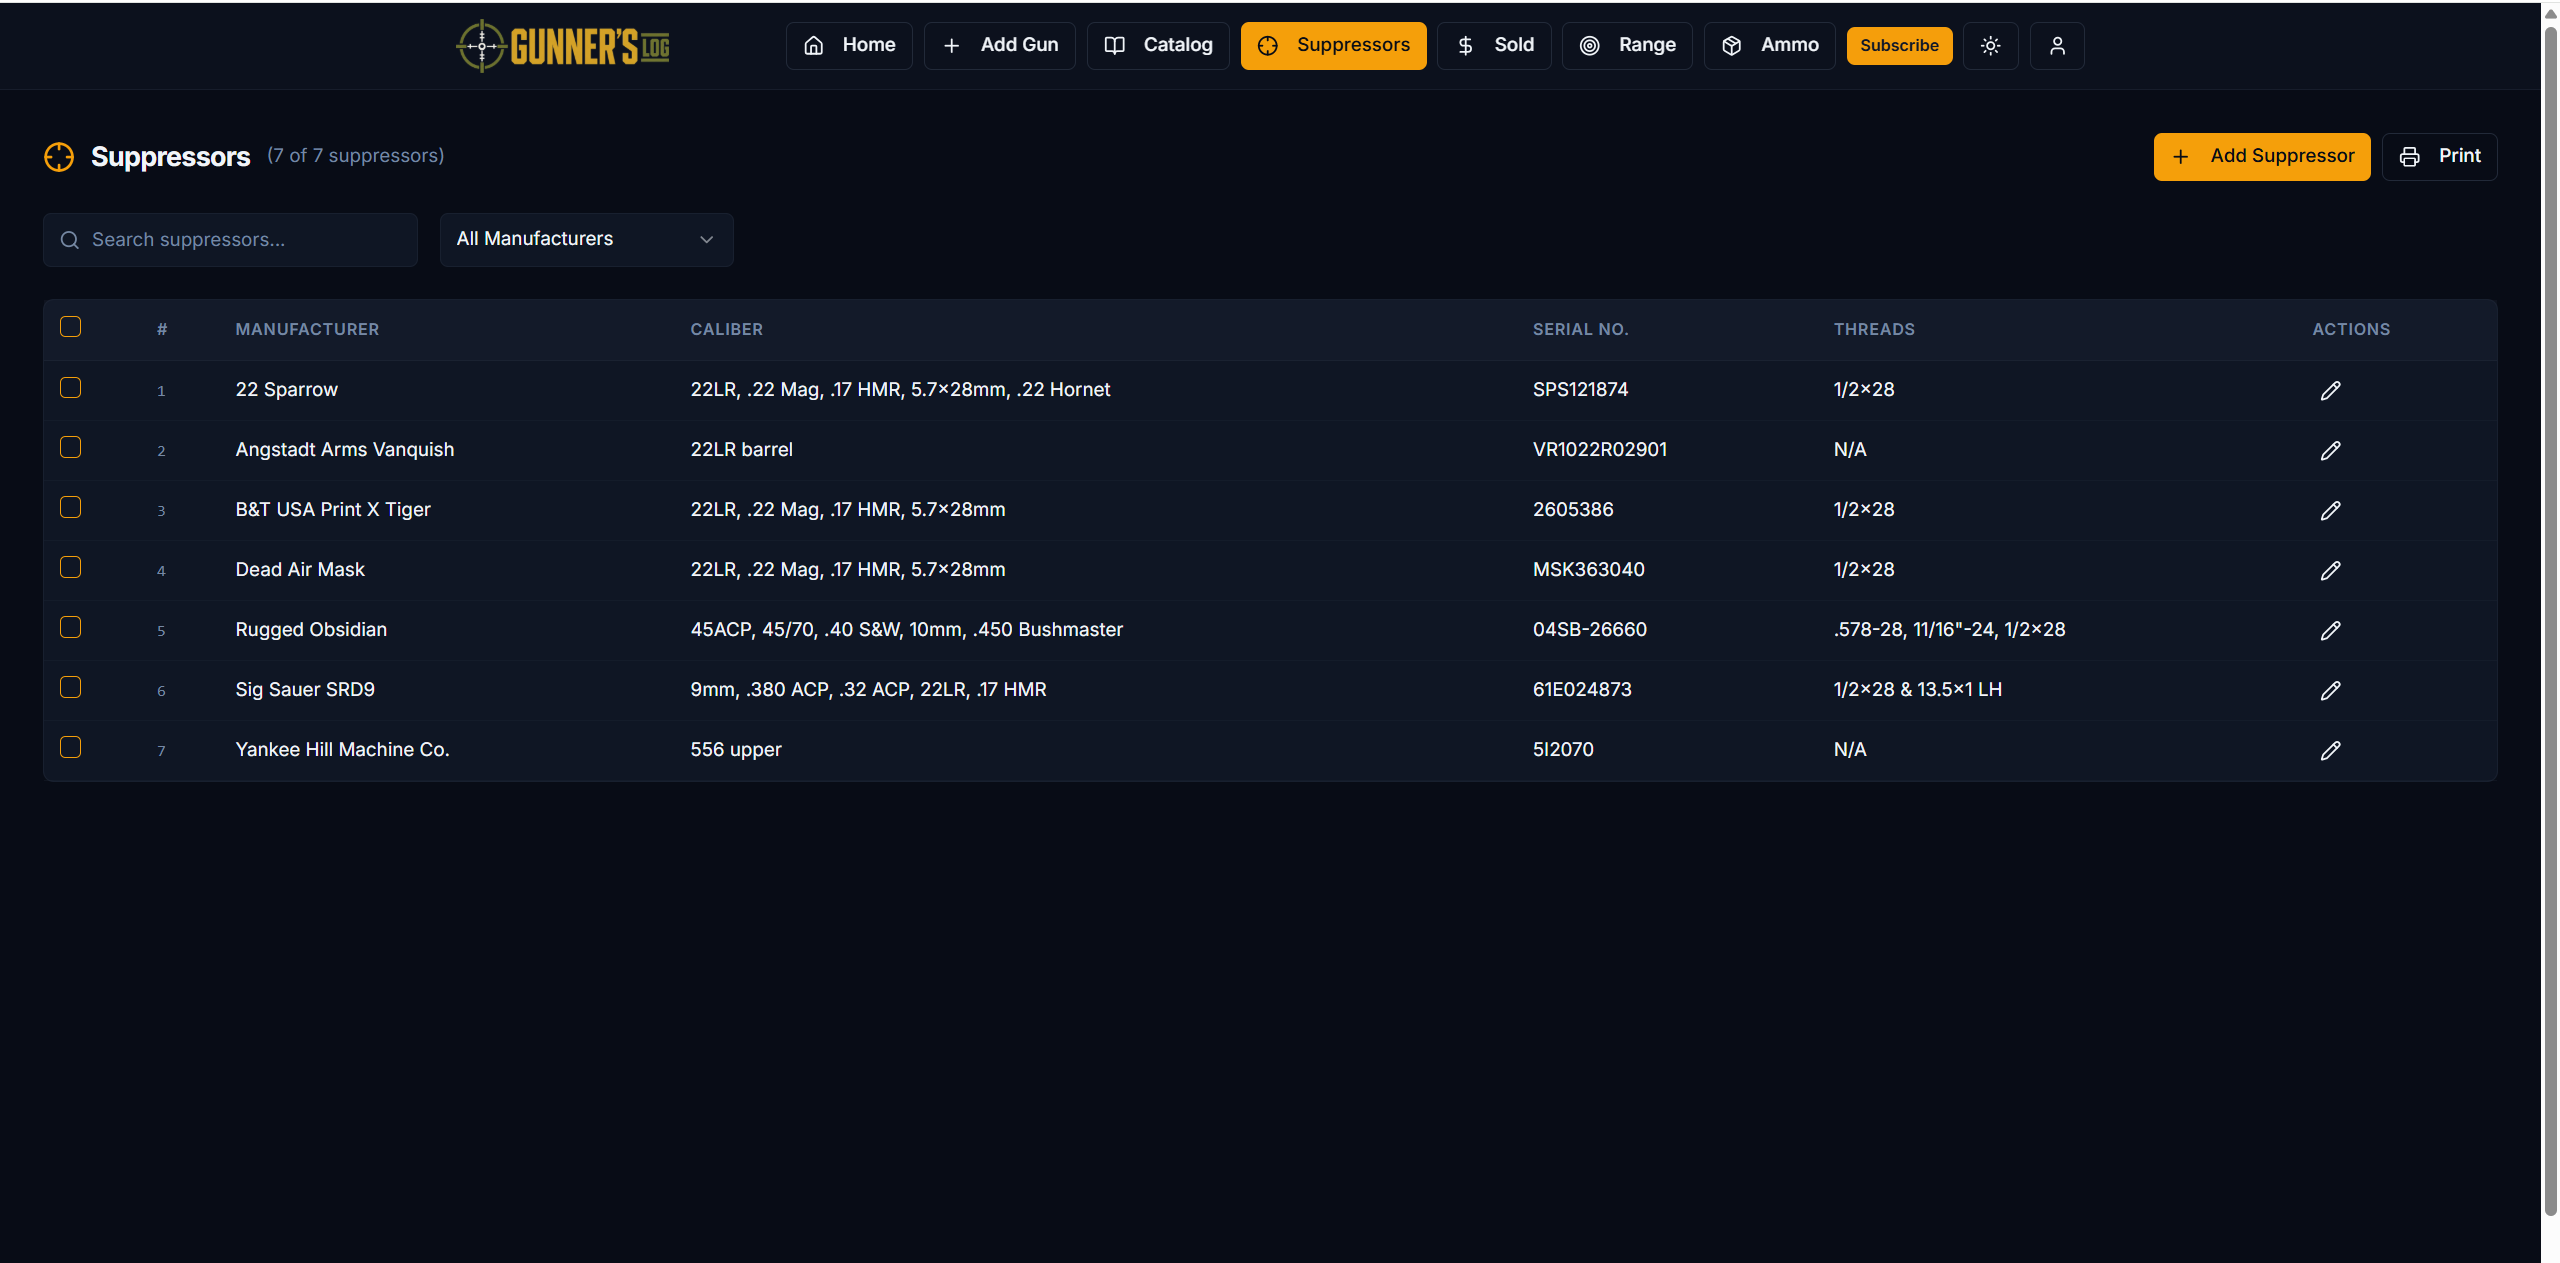Click the '22LR barrel' caliber cell
Image resolution: width=2560 pixels, height=1263 pixels.
pos(741,449)
